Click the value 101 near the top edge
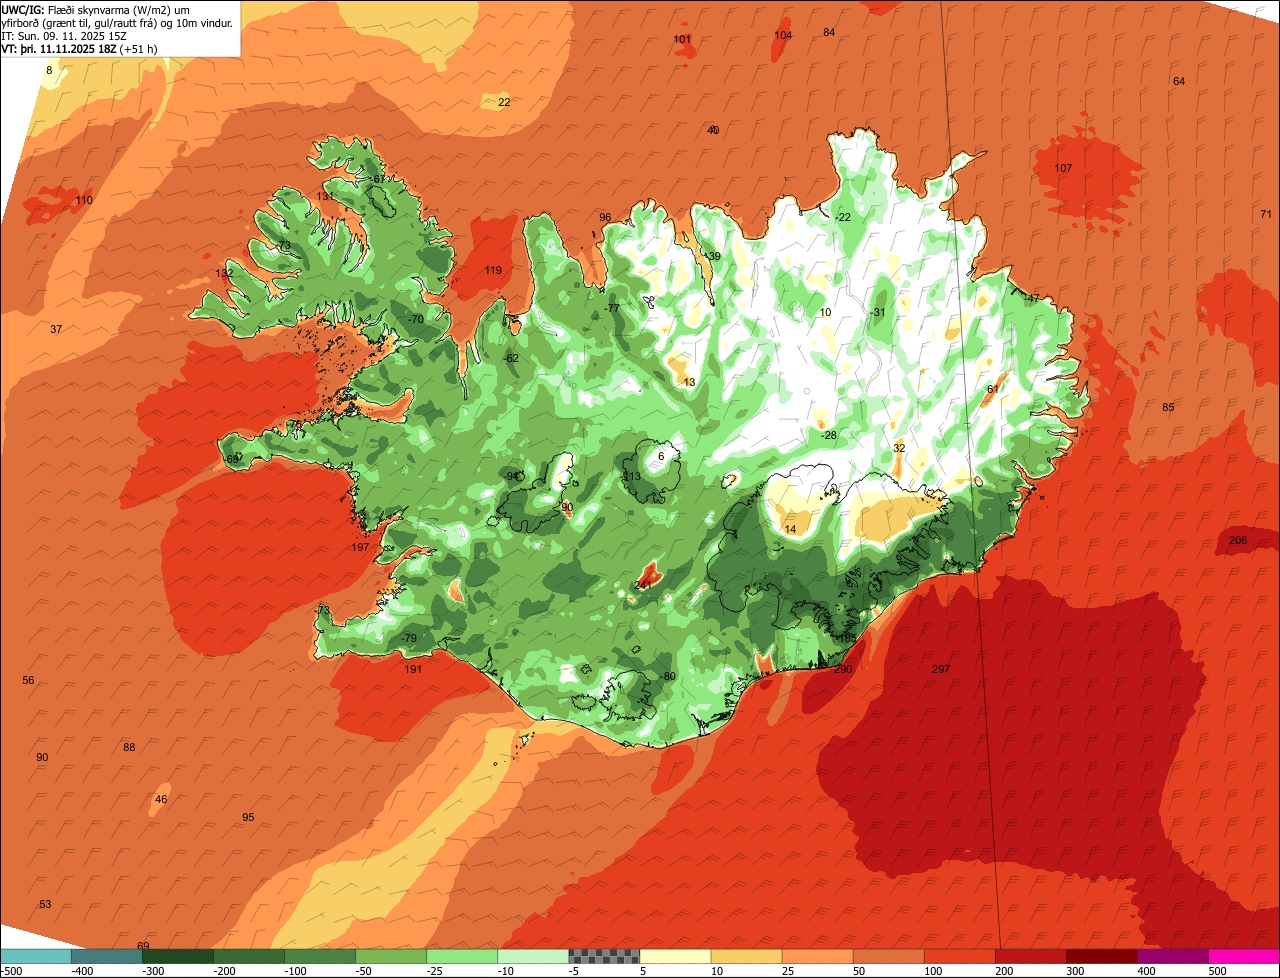The height and width of the screenshot is (978, 1280). tap(682, 39)
